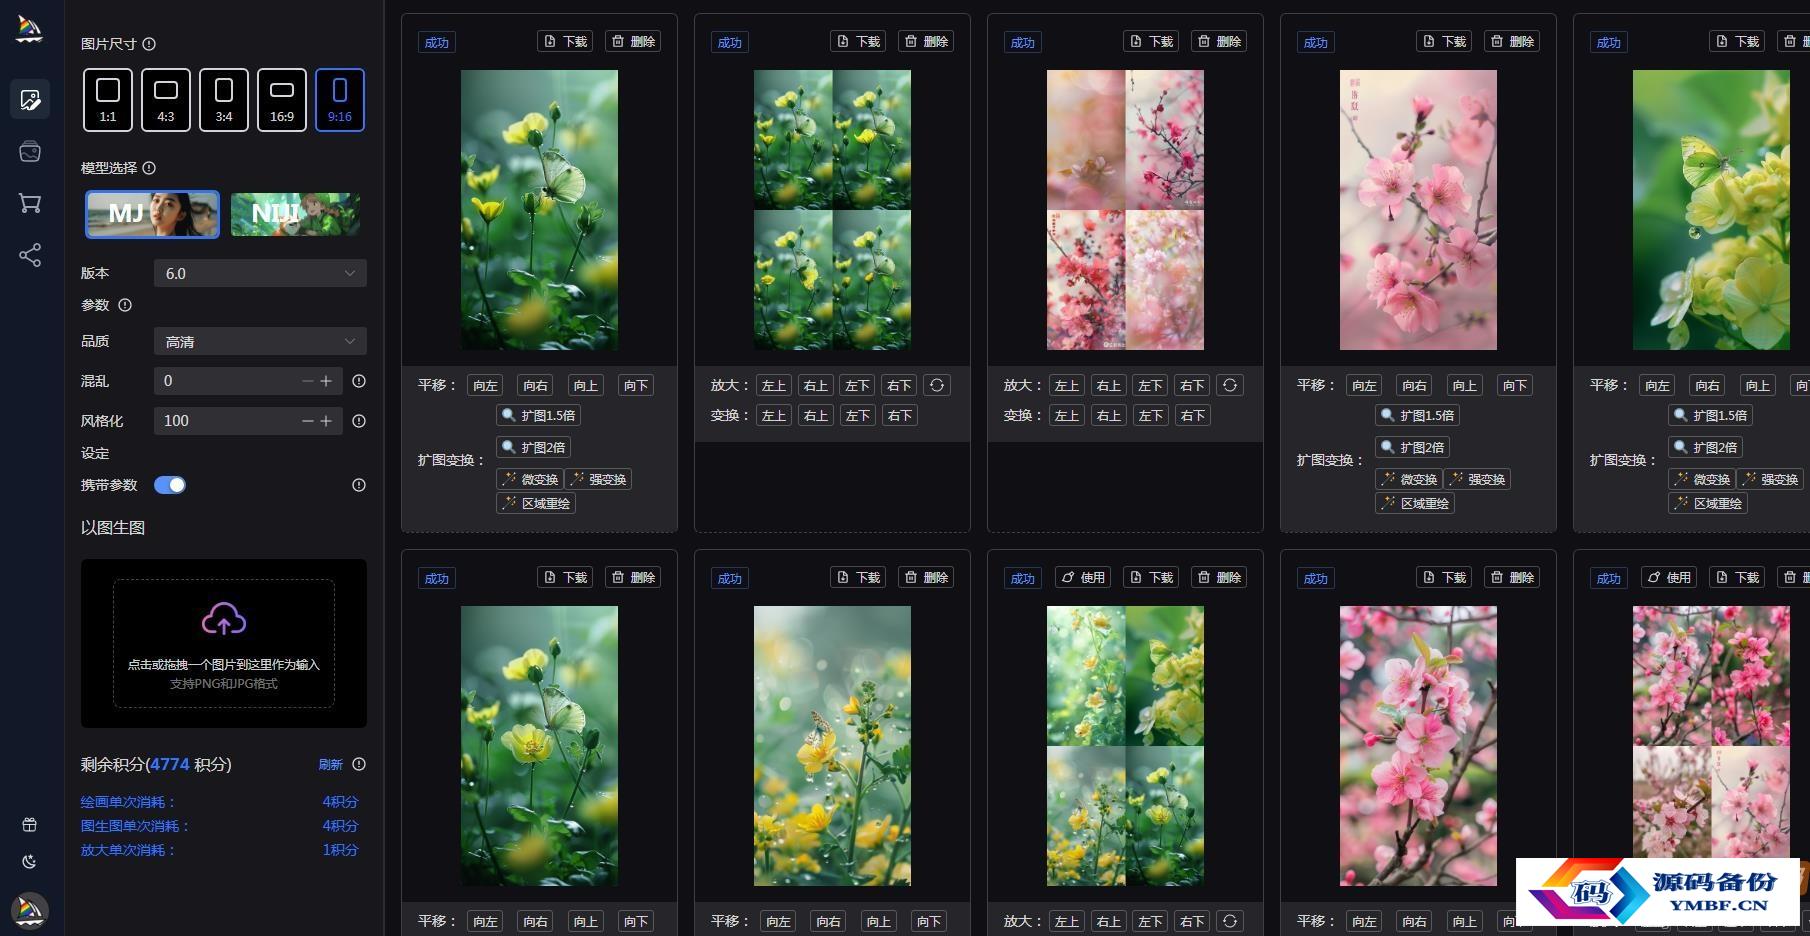Open the 版本 6.0 dropdown
Viewport: 1810px width, 936px height.
pyautogui.click(x=260, y=273)
